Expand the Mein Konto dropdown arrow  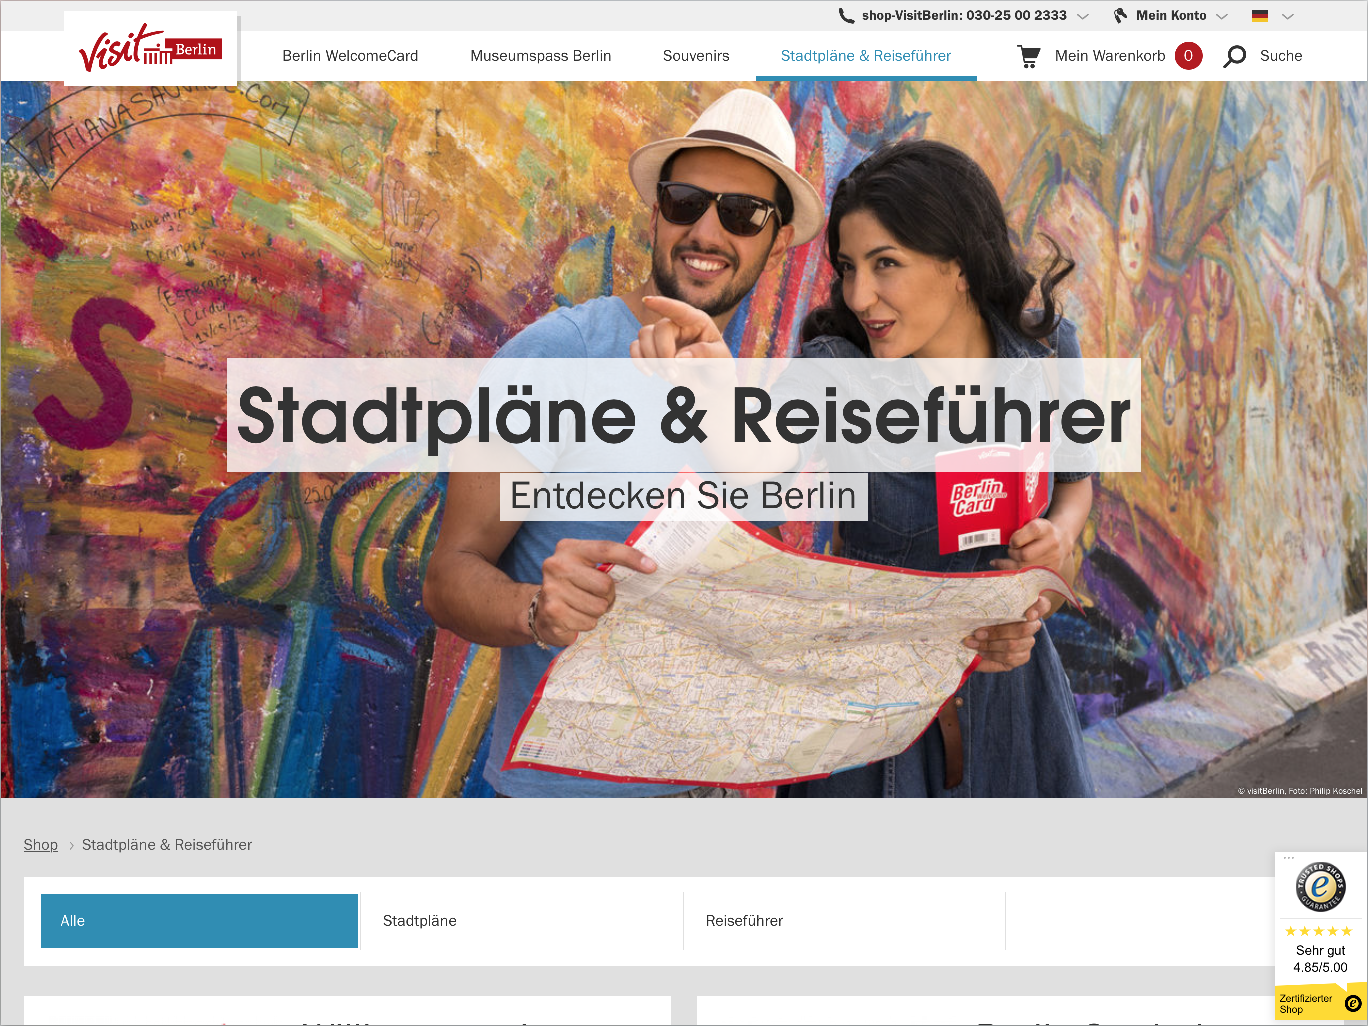[1222, 16]
